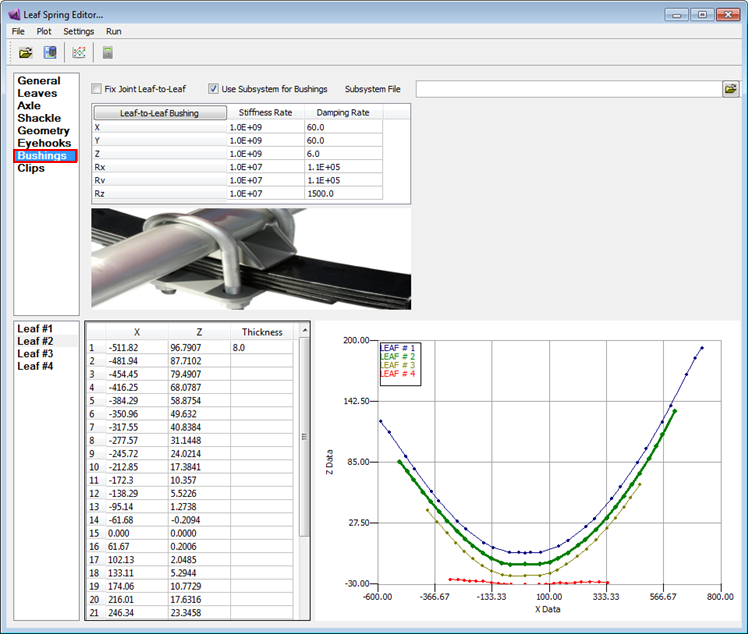Click the open folder toolbar icon
This screenshot has width=748, height=634.
tap(26, 52)
